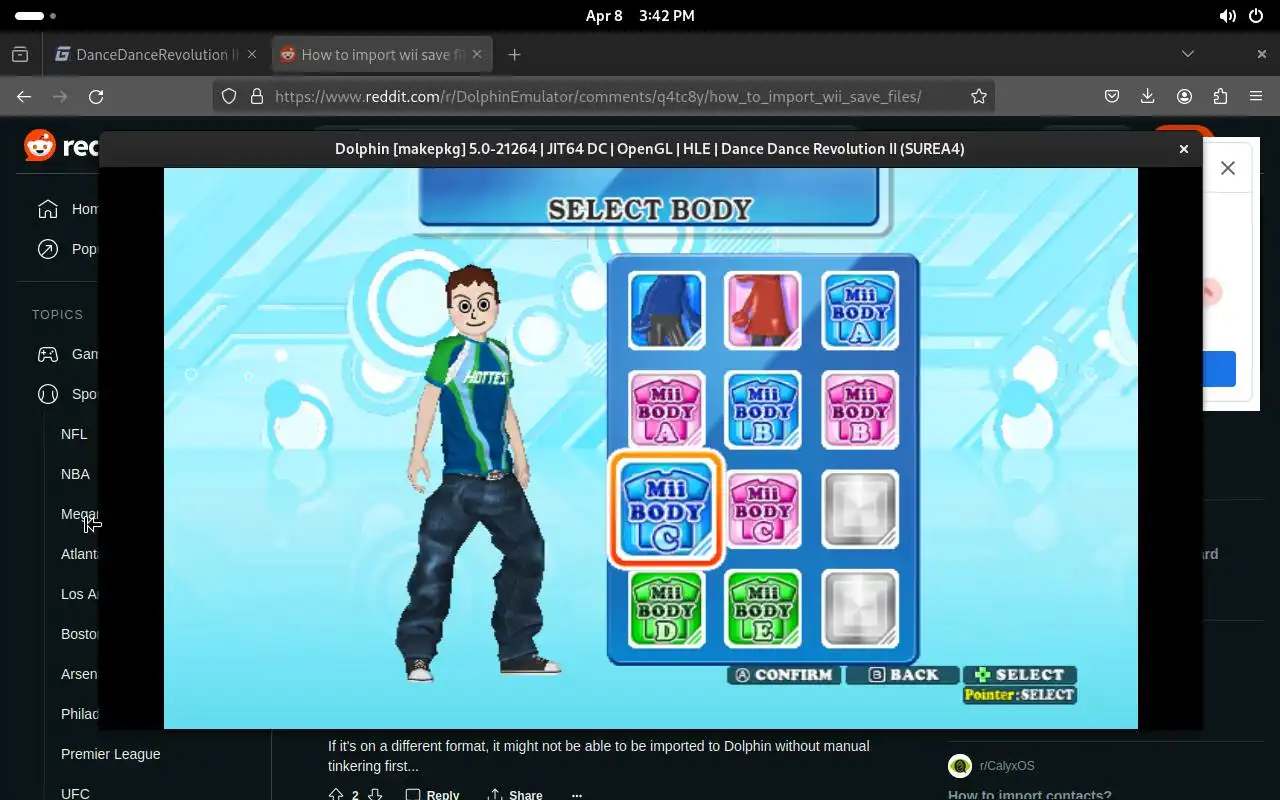Open the clock and calendar panel
Screen dimensions: 1280x800
coord(640,16)
